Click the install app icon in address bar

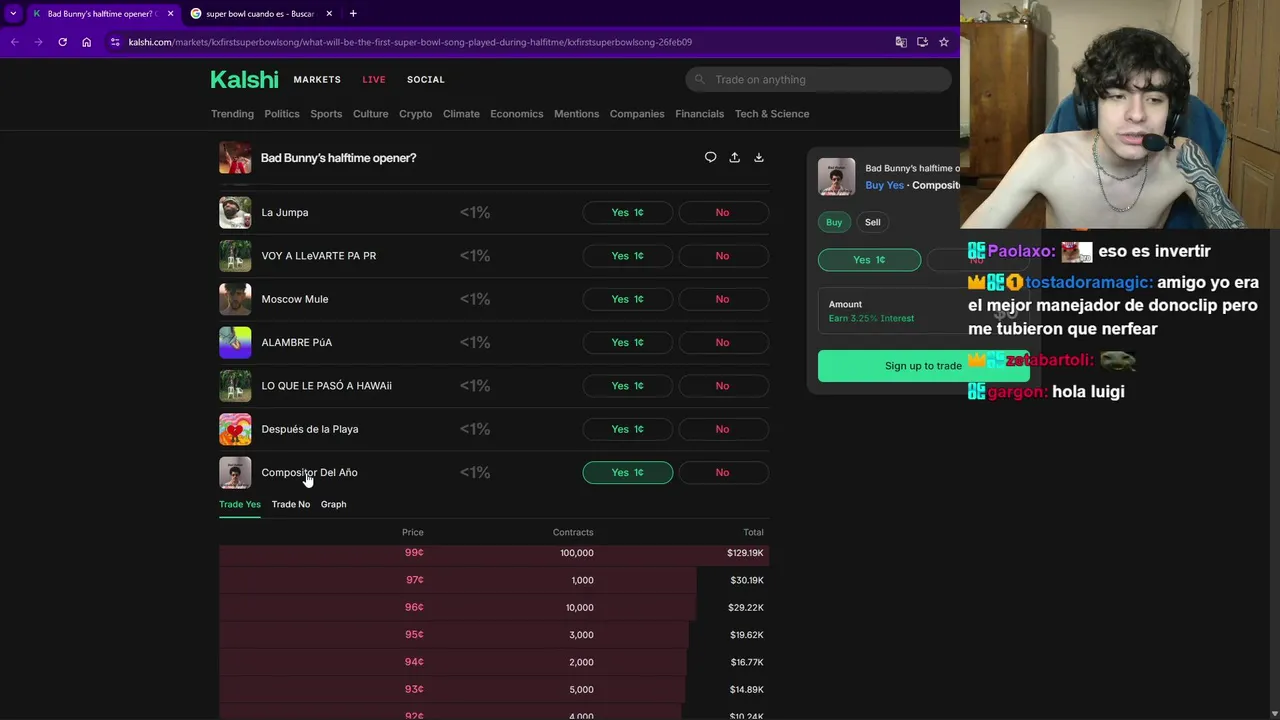922,42
